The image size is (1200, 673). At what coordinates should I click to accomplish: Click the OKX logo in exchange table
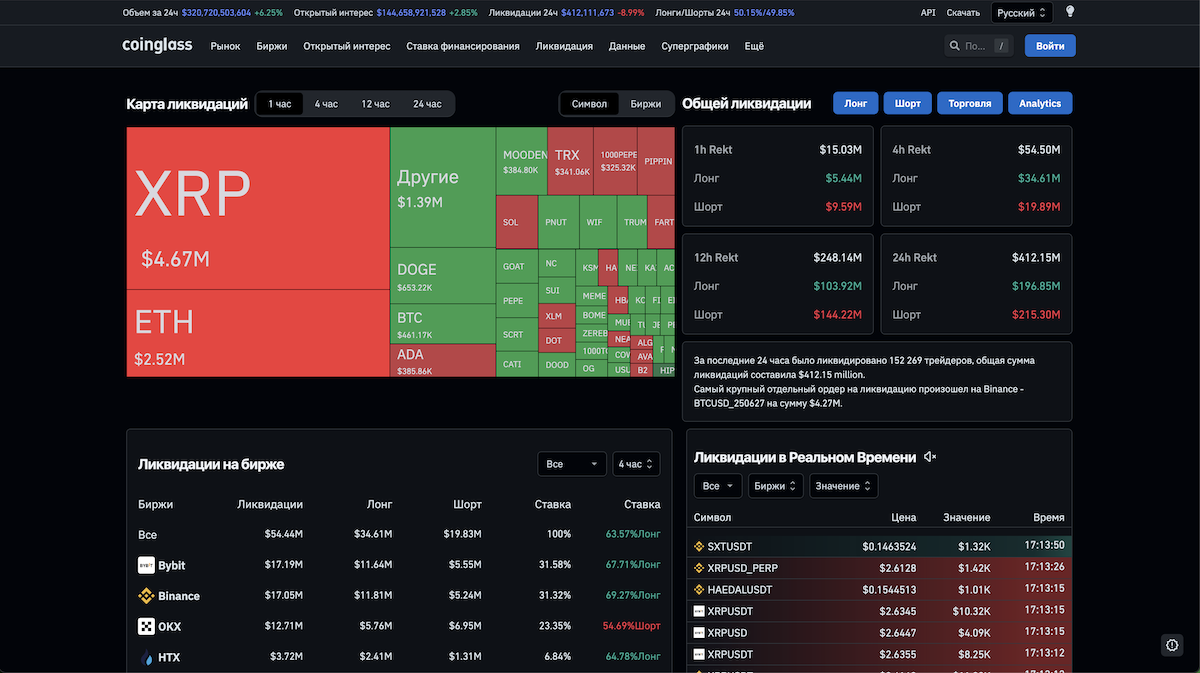pyautogui.click(x=146, y=627)
